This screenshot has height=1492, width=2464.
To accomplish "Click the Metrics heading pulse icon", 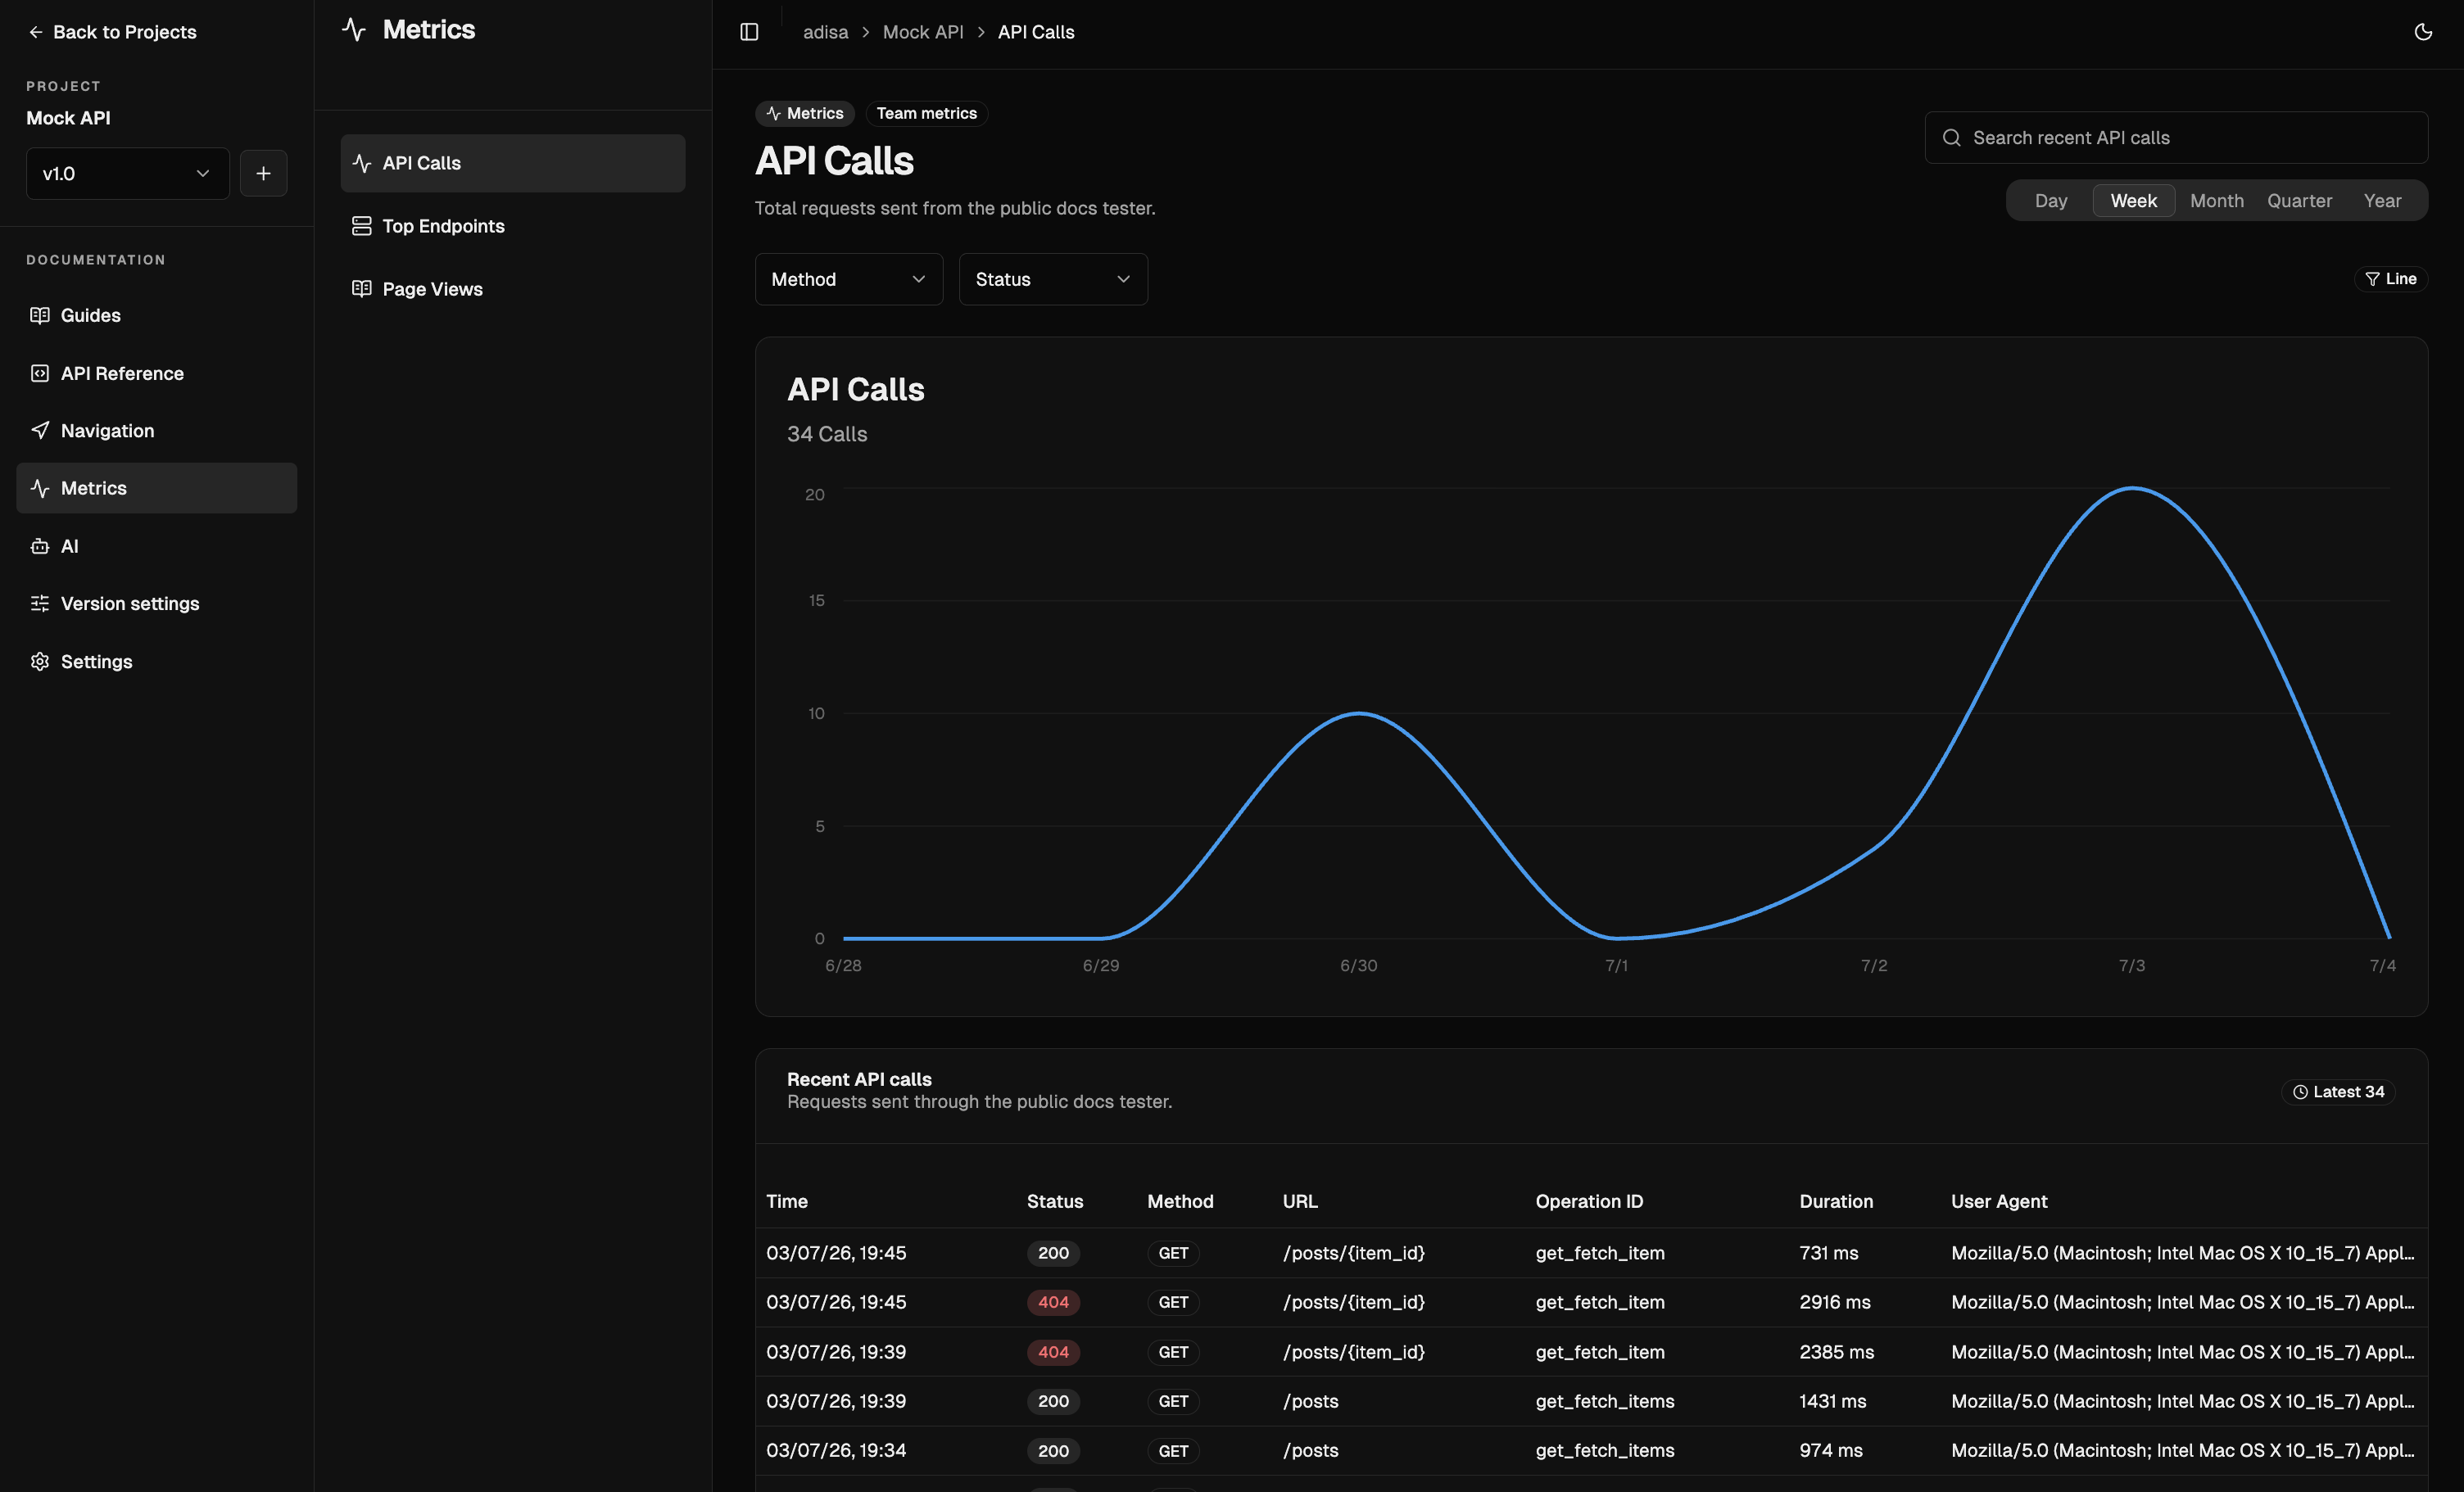I will pos(354,29).
